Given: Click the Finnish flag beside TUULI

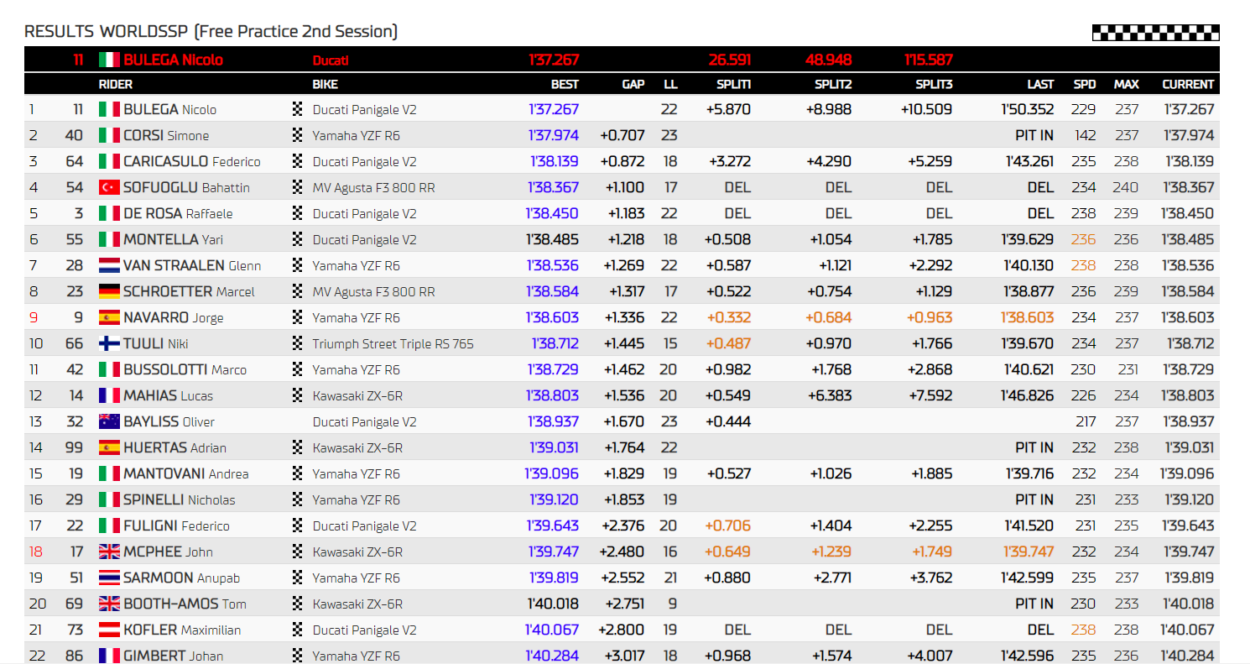Looking at the screenshot, I should tap(109, 343).
